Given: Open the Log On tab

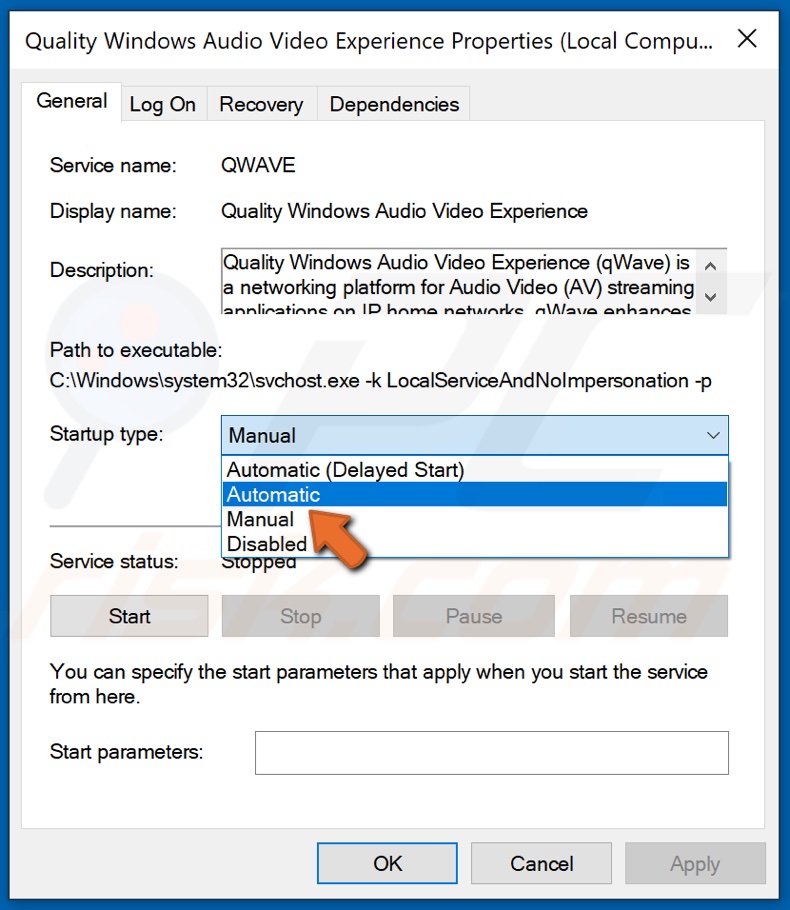Looking at the screenshot, I should 163,104.
